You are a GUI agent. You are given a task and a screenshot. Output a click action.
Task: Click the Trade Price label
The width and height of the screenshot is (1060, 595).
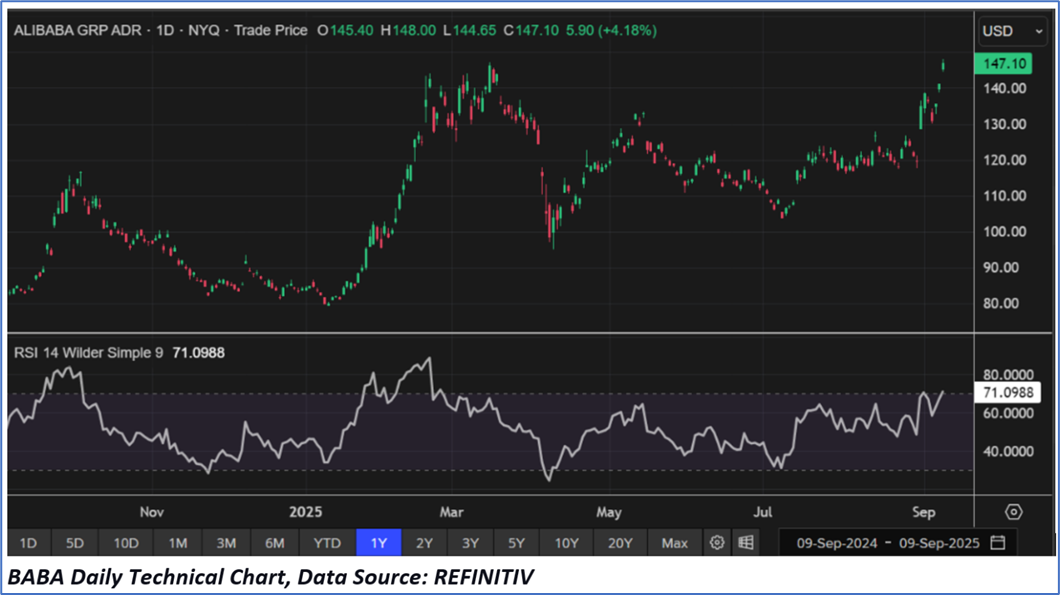tap(270, 30)
